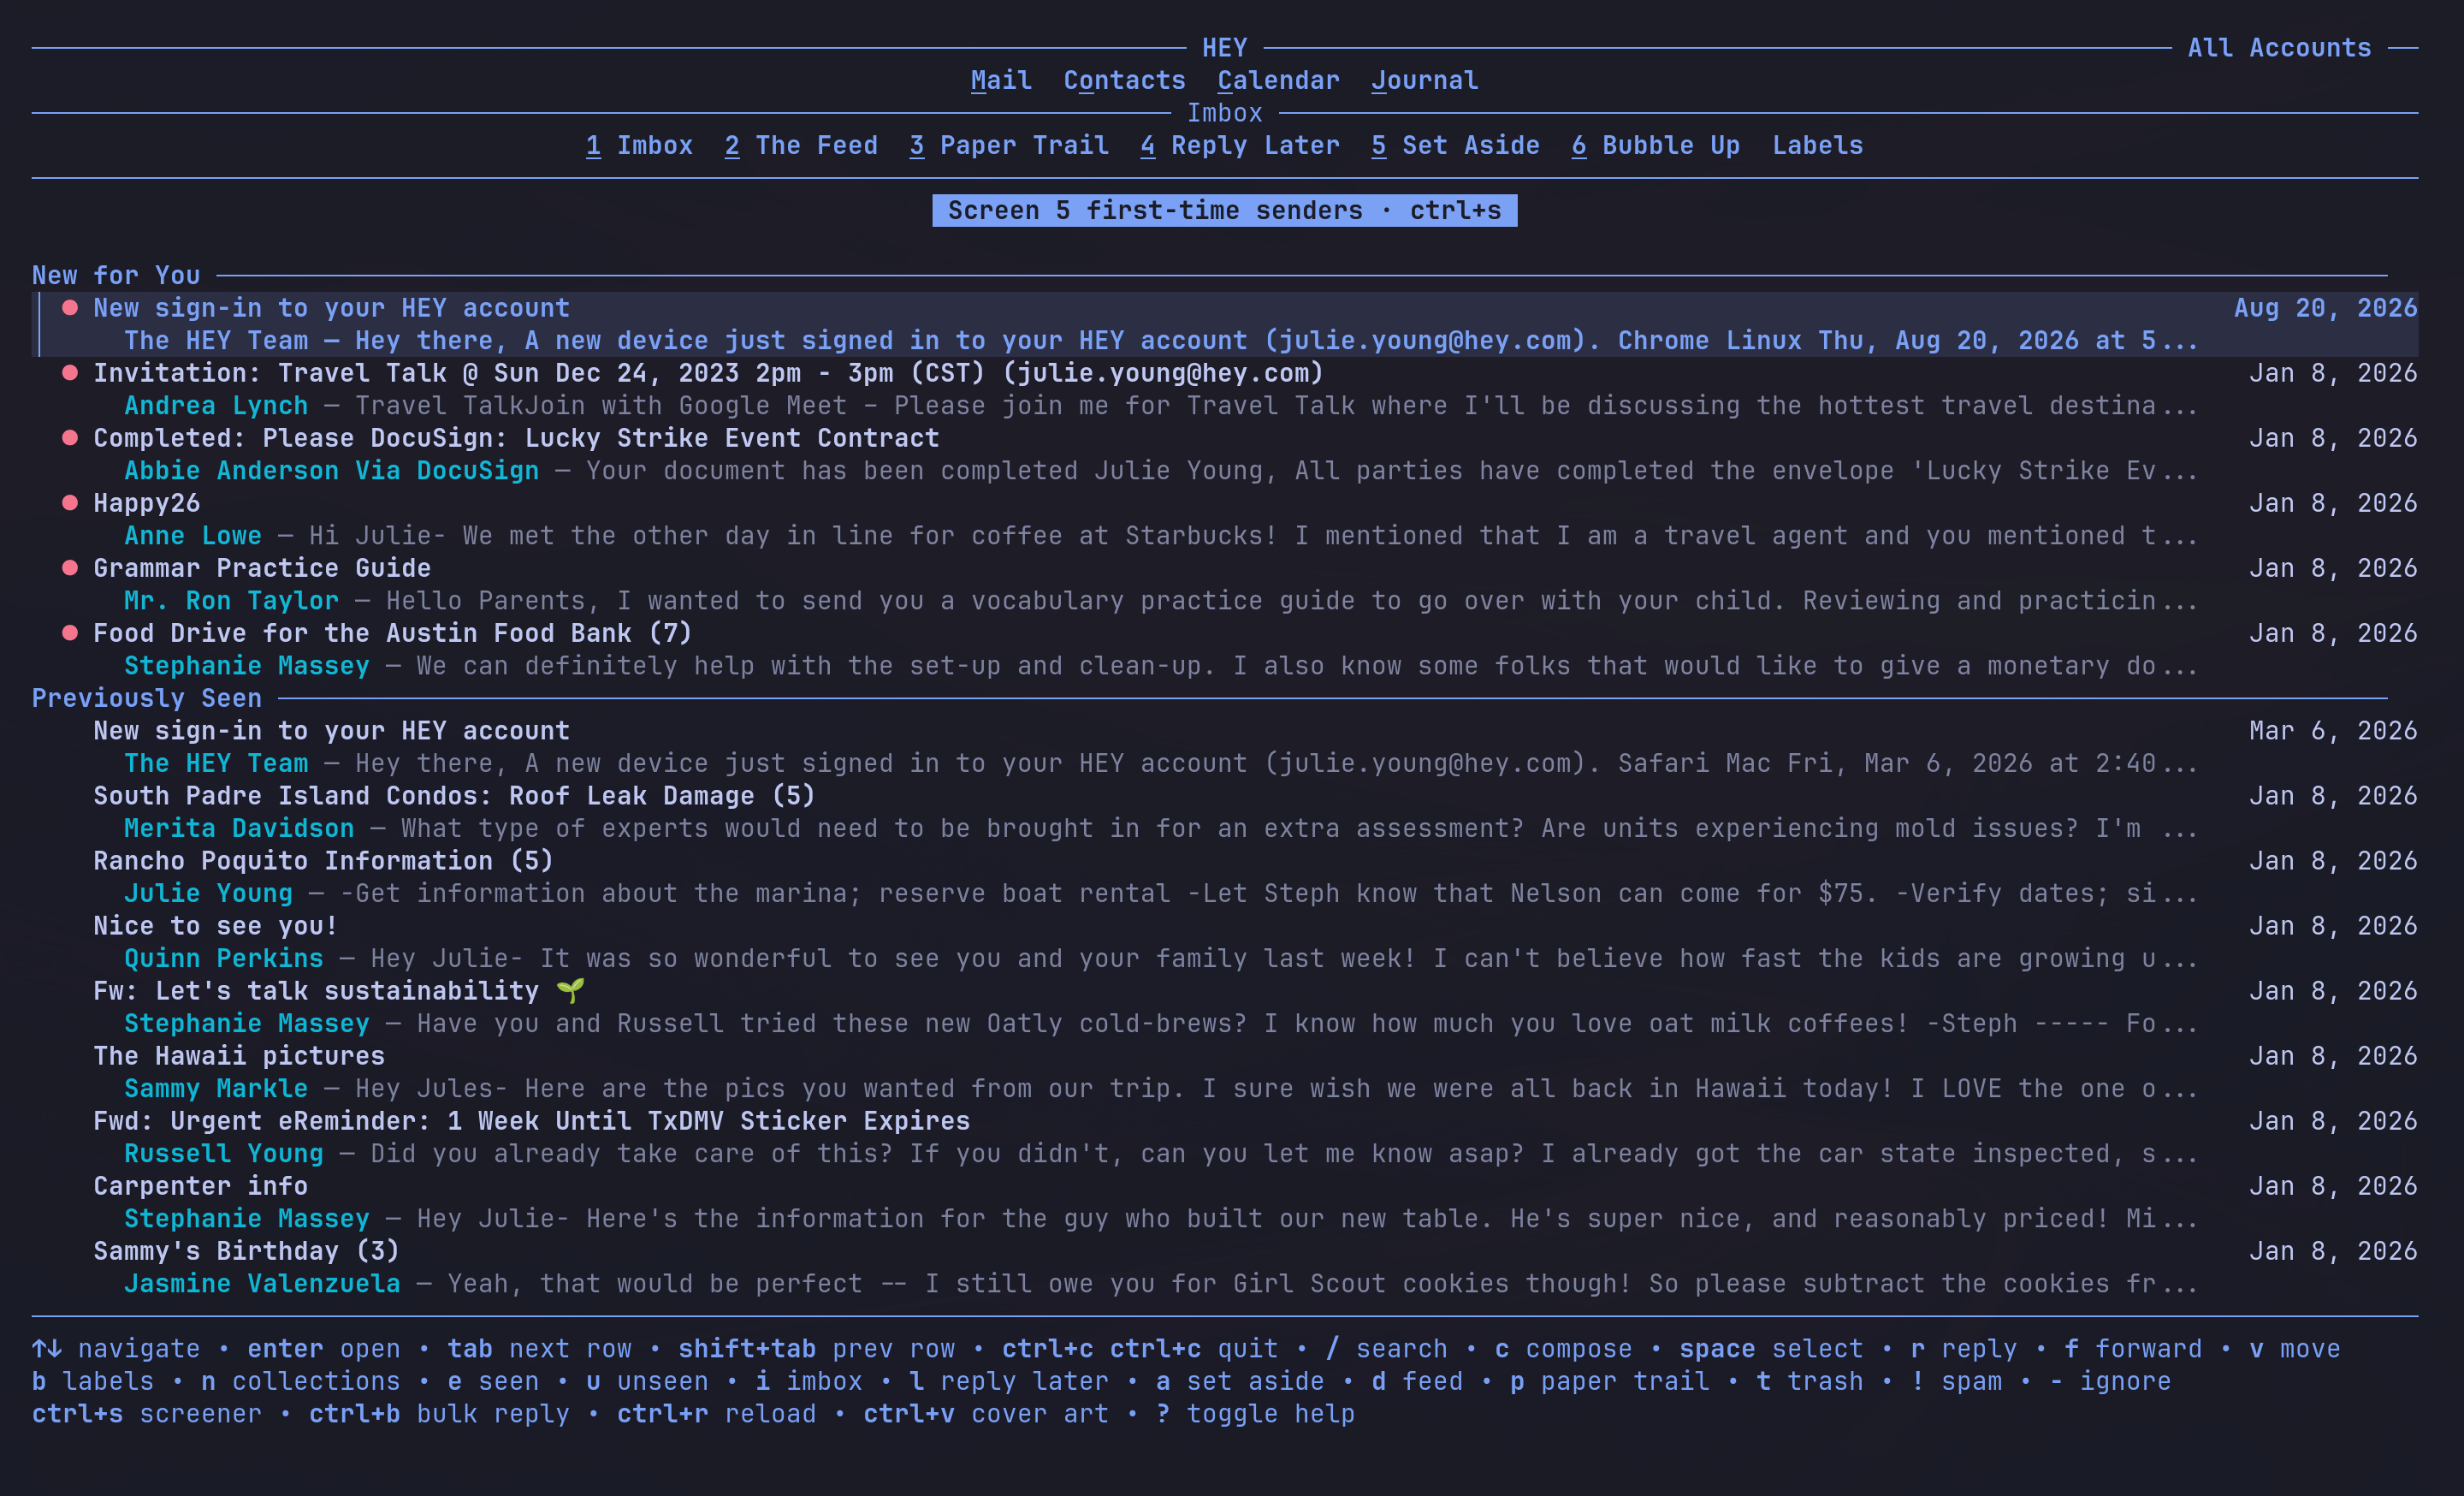Image resolution: width=2464 pixels, height=1496 pixels.
Task: Click the f forward shortcut hint
Action: click(2133, 1348)
